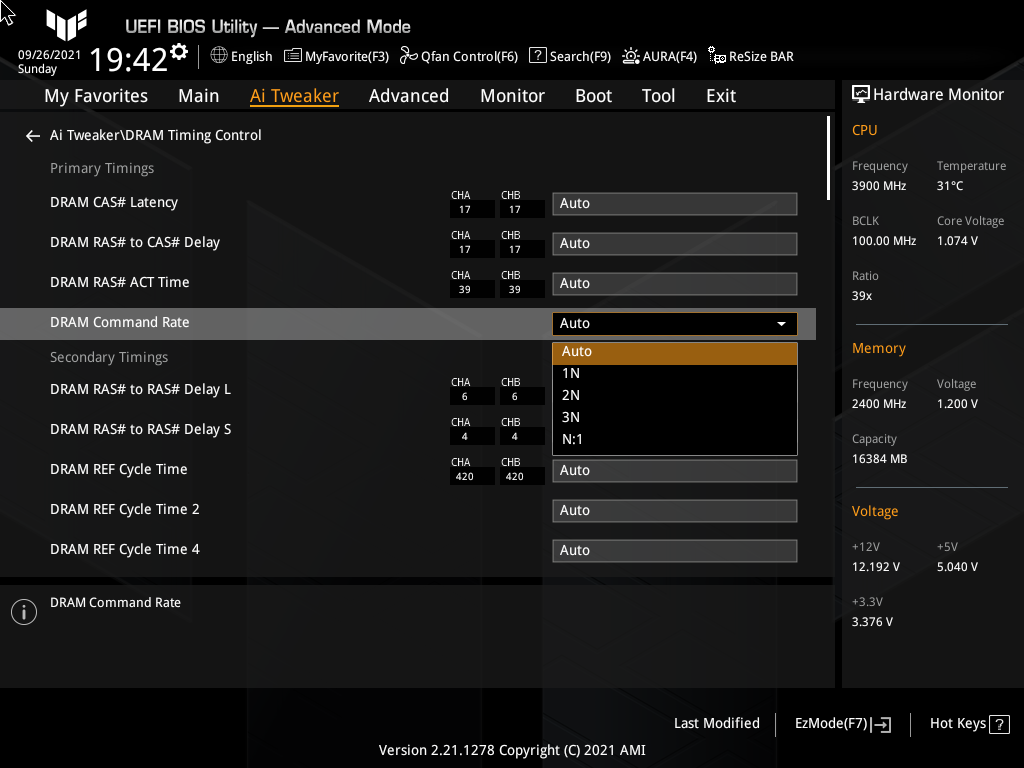
Task: Open the Boot menu
Action: coord(593,95)
